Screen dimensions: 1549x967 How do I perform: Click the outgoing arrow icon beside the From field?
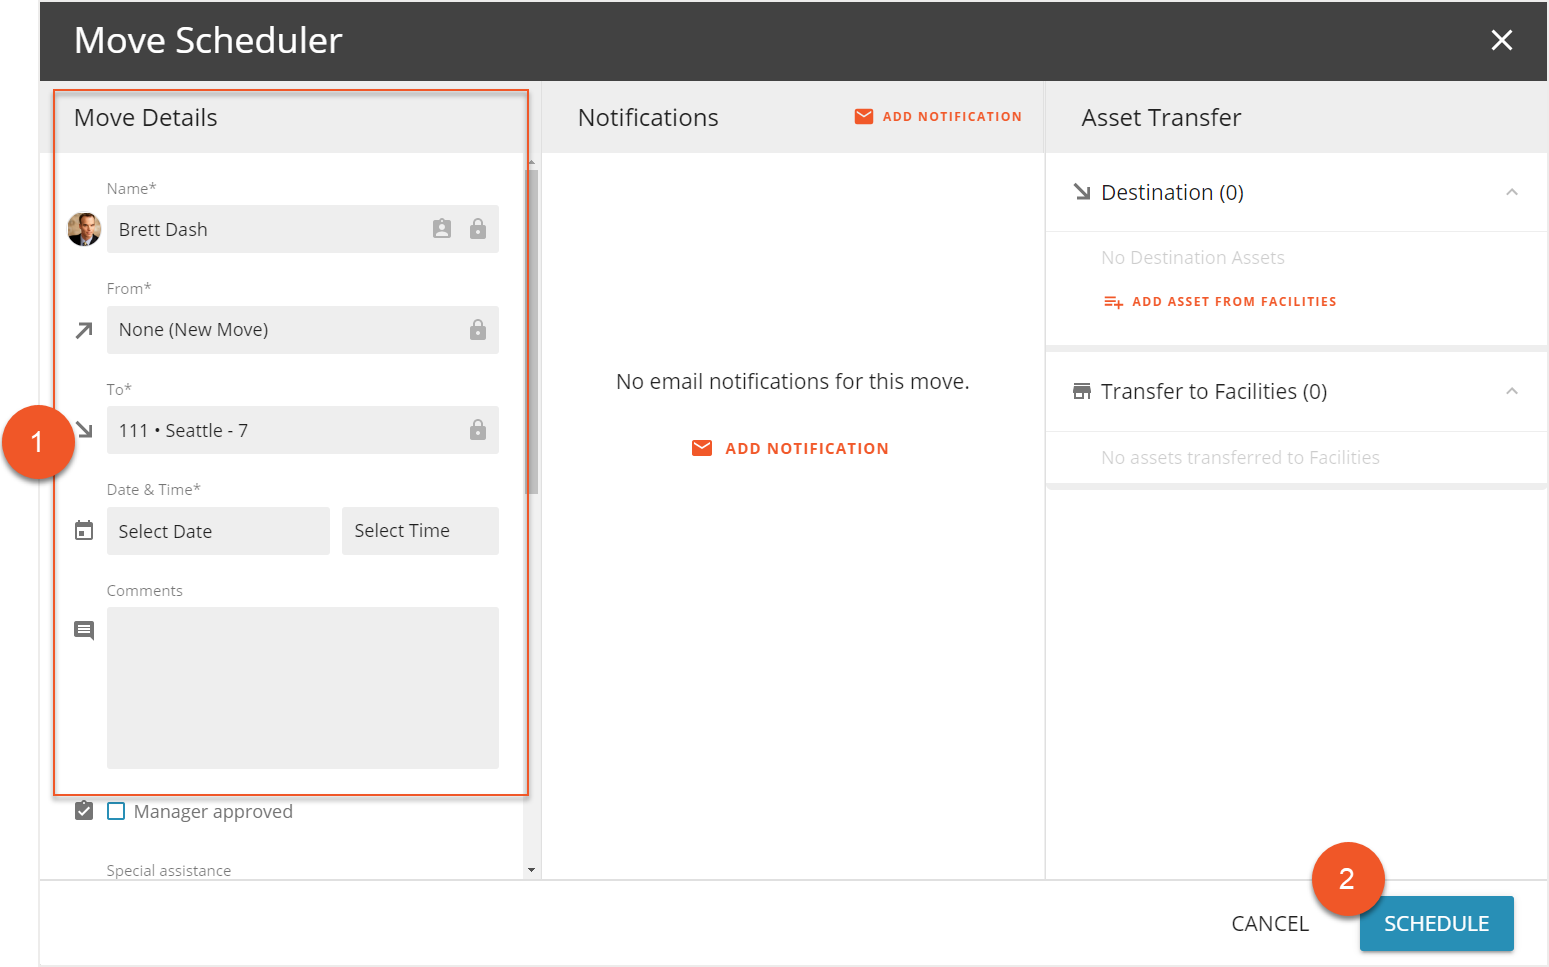click(x=83, y=330)
